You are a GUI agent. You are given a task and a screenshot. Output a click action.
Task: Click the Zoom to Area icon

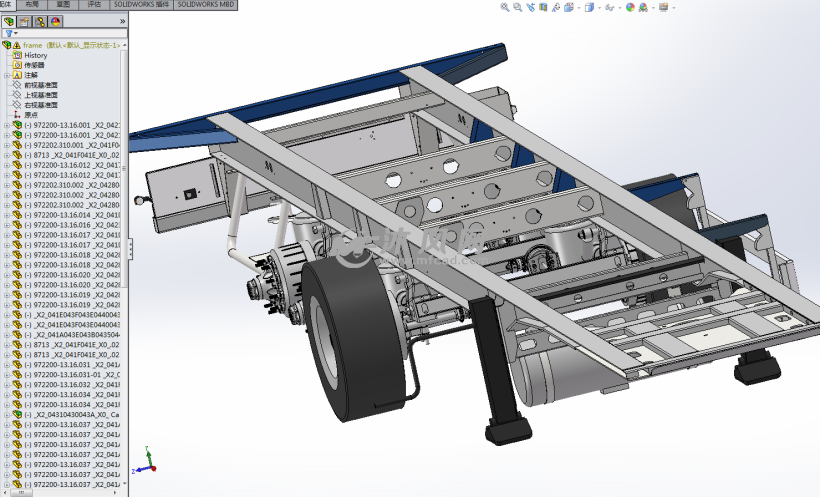click(x=517, y=7)
